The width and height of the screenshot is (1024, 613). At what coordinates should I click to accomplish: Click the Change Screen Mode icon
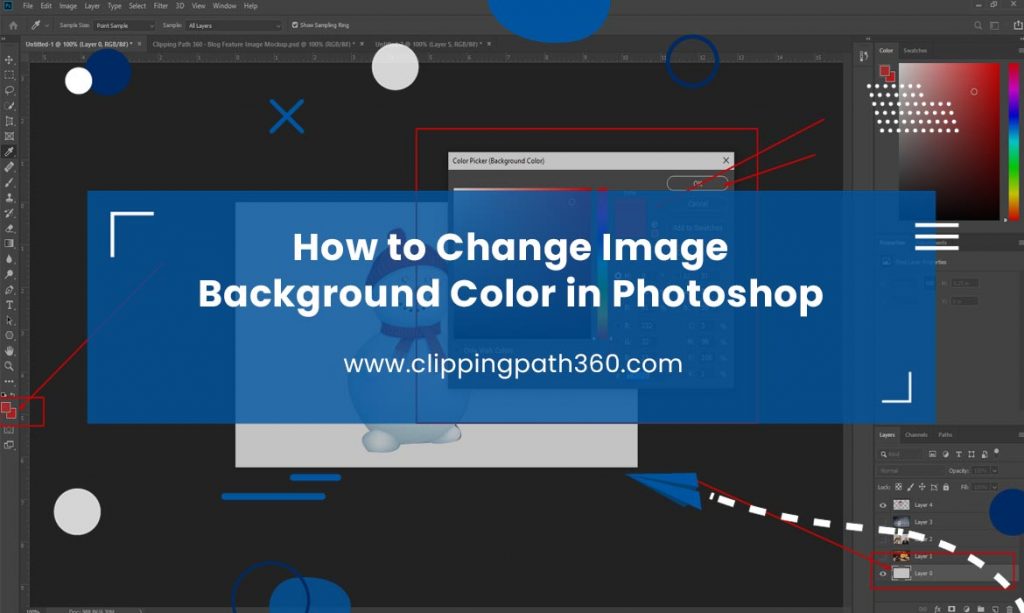pyautogui.click(x=8, y=445)
